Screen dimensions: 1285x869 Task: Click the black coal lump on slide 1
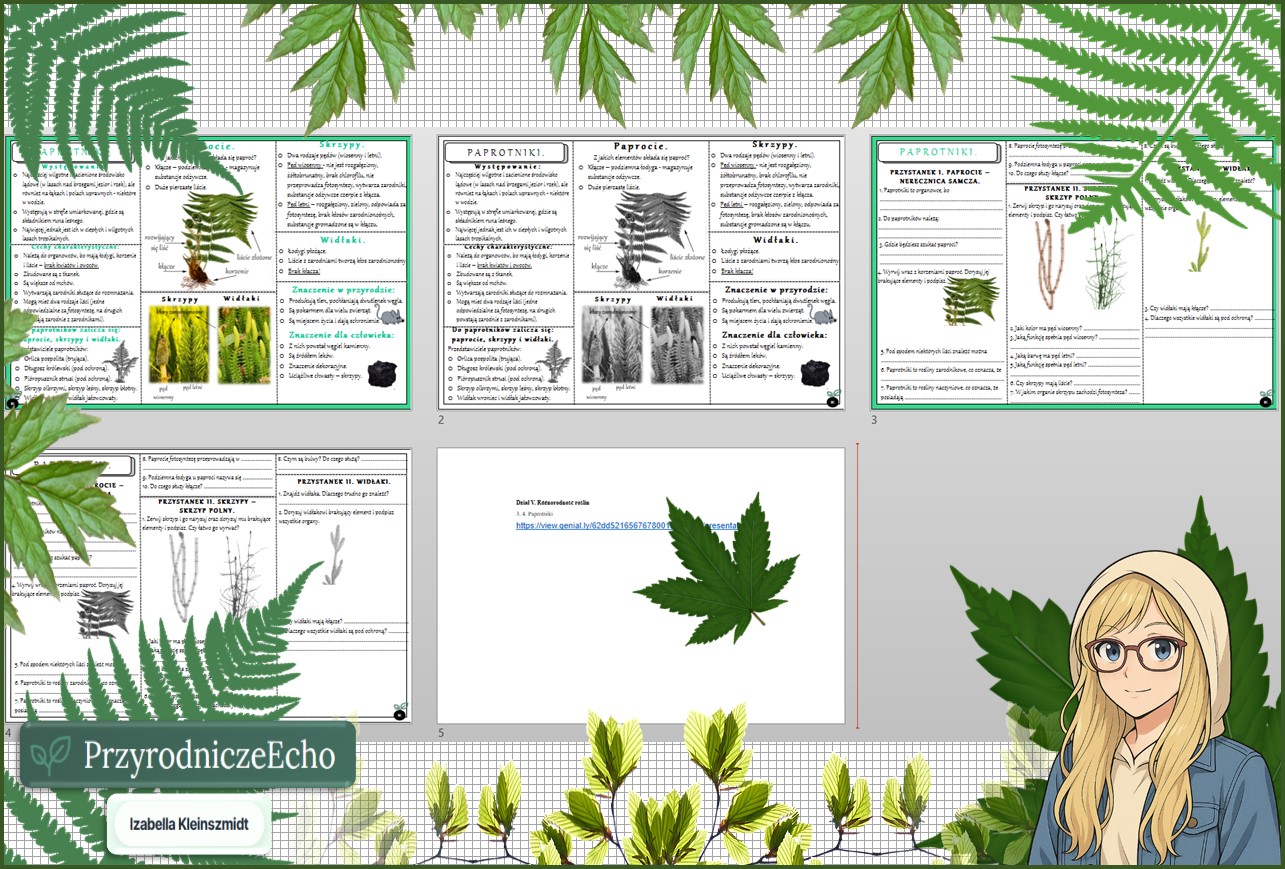click(383, 373)
